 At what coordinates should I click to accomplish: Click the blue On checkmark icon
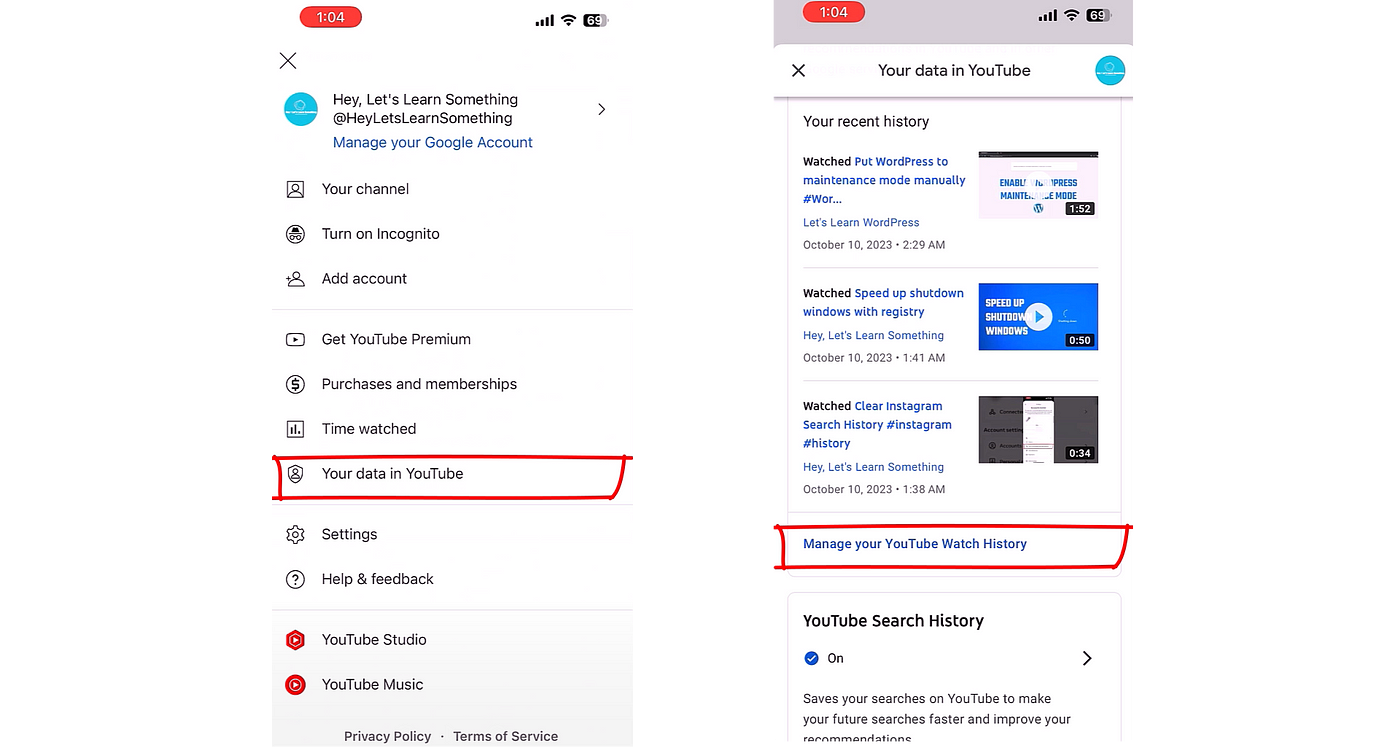coord(812,658)
